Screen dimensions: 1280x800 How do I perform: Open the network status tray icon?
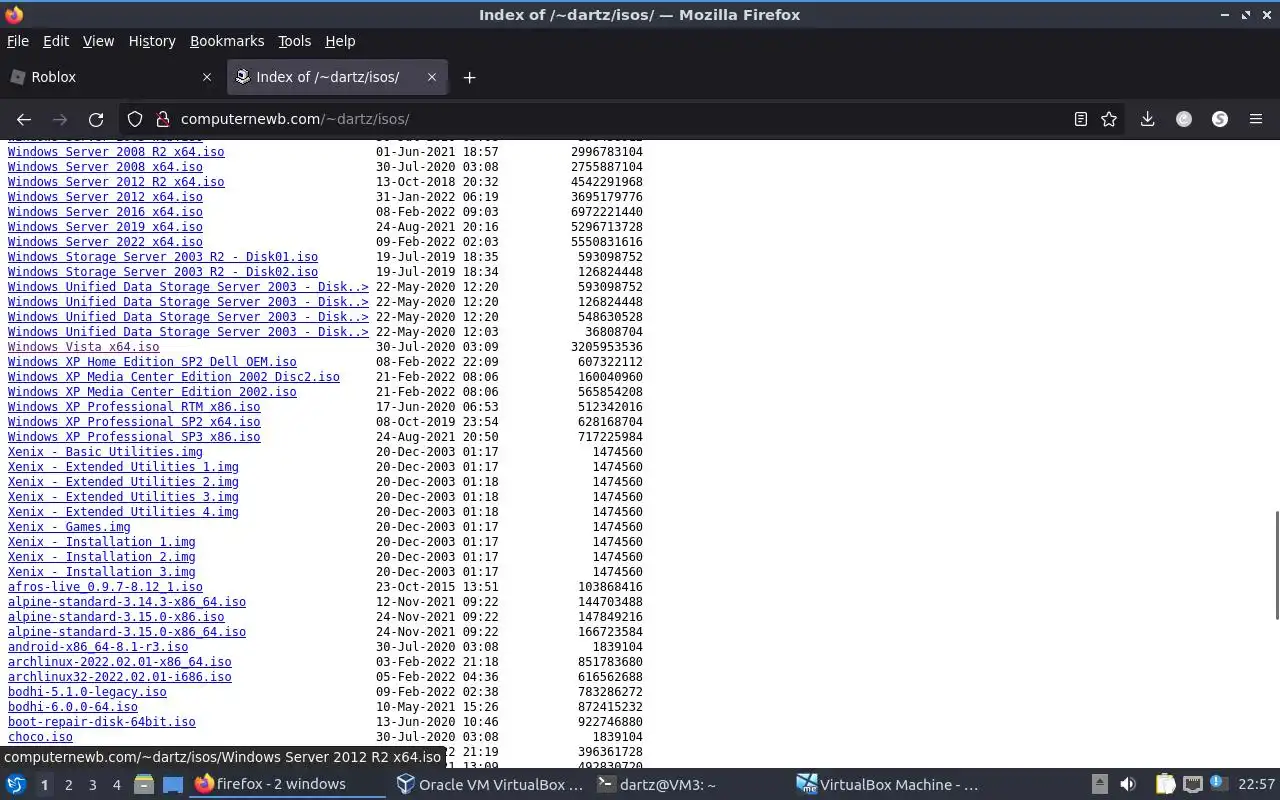pos(1193,784)
